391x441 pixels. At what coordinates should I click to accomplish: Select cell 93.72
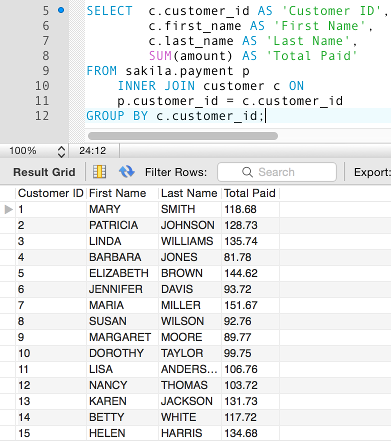tap(250, 289)
